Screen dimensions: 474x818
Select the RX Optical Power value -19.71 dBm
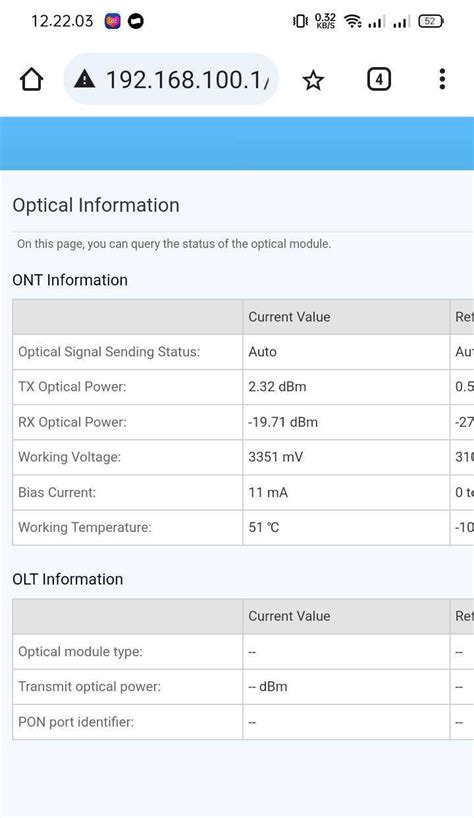coord(283,422)
